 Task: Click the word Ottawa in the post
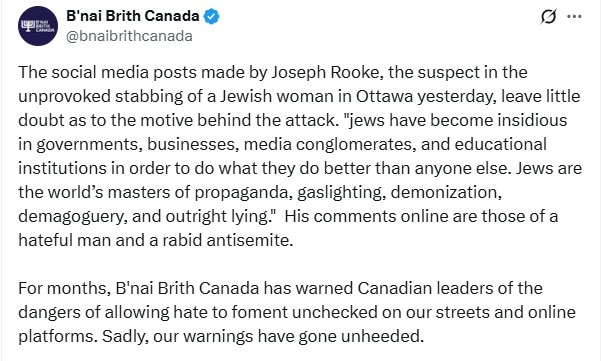pyautogui.click(x=384, y=96)
